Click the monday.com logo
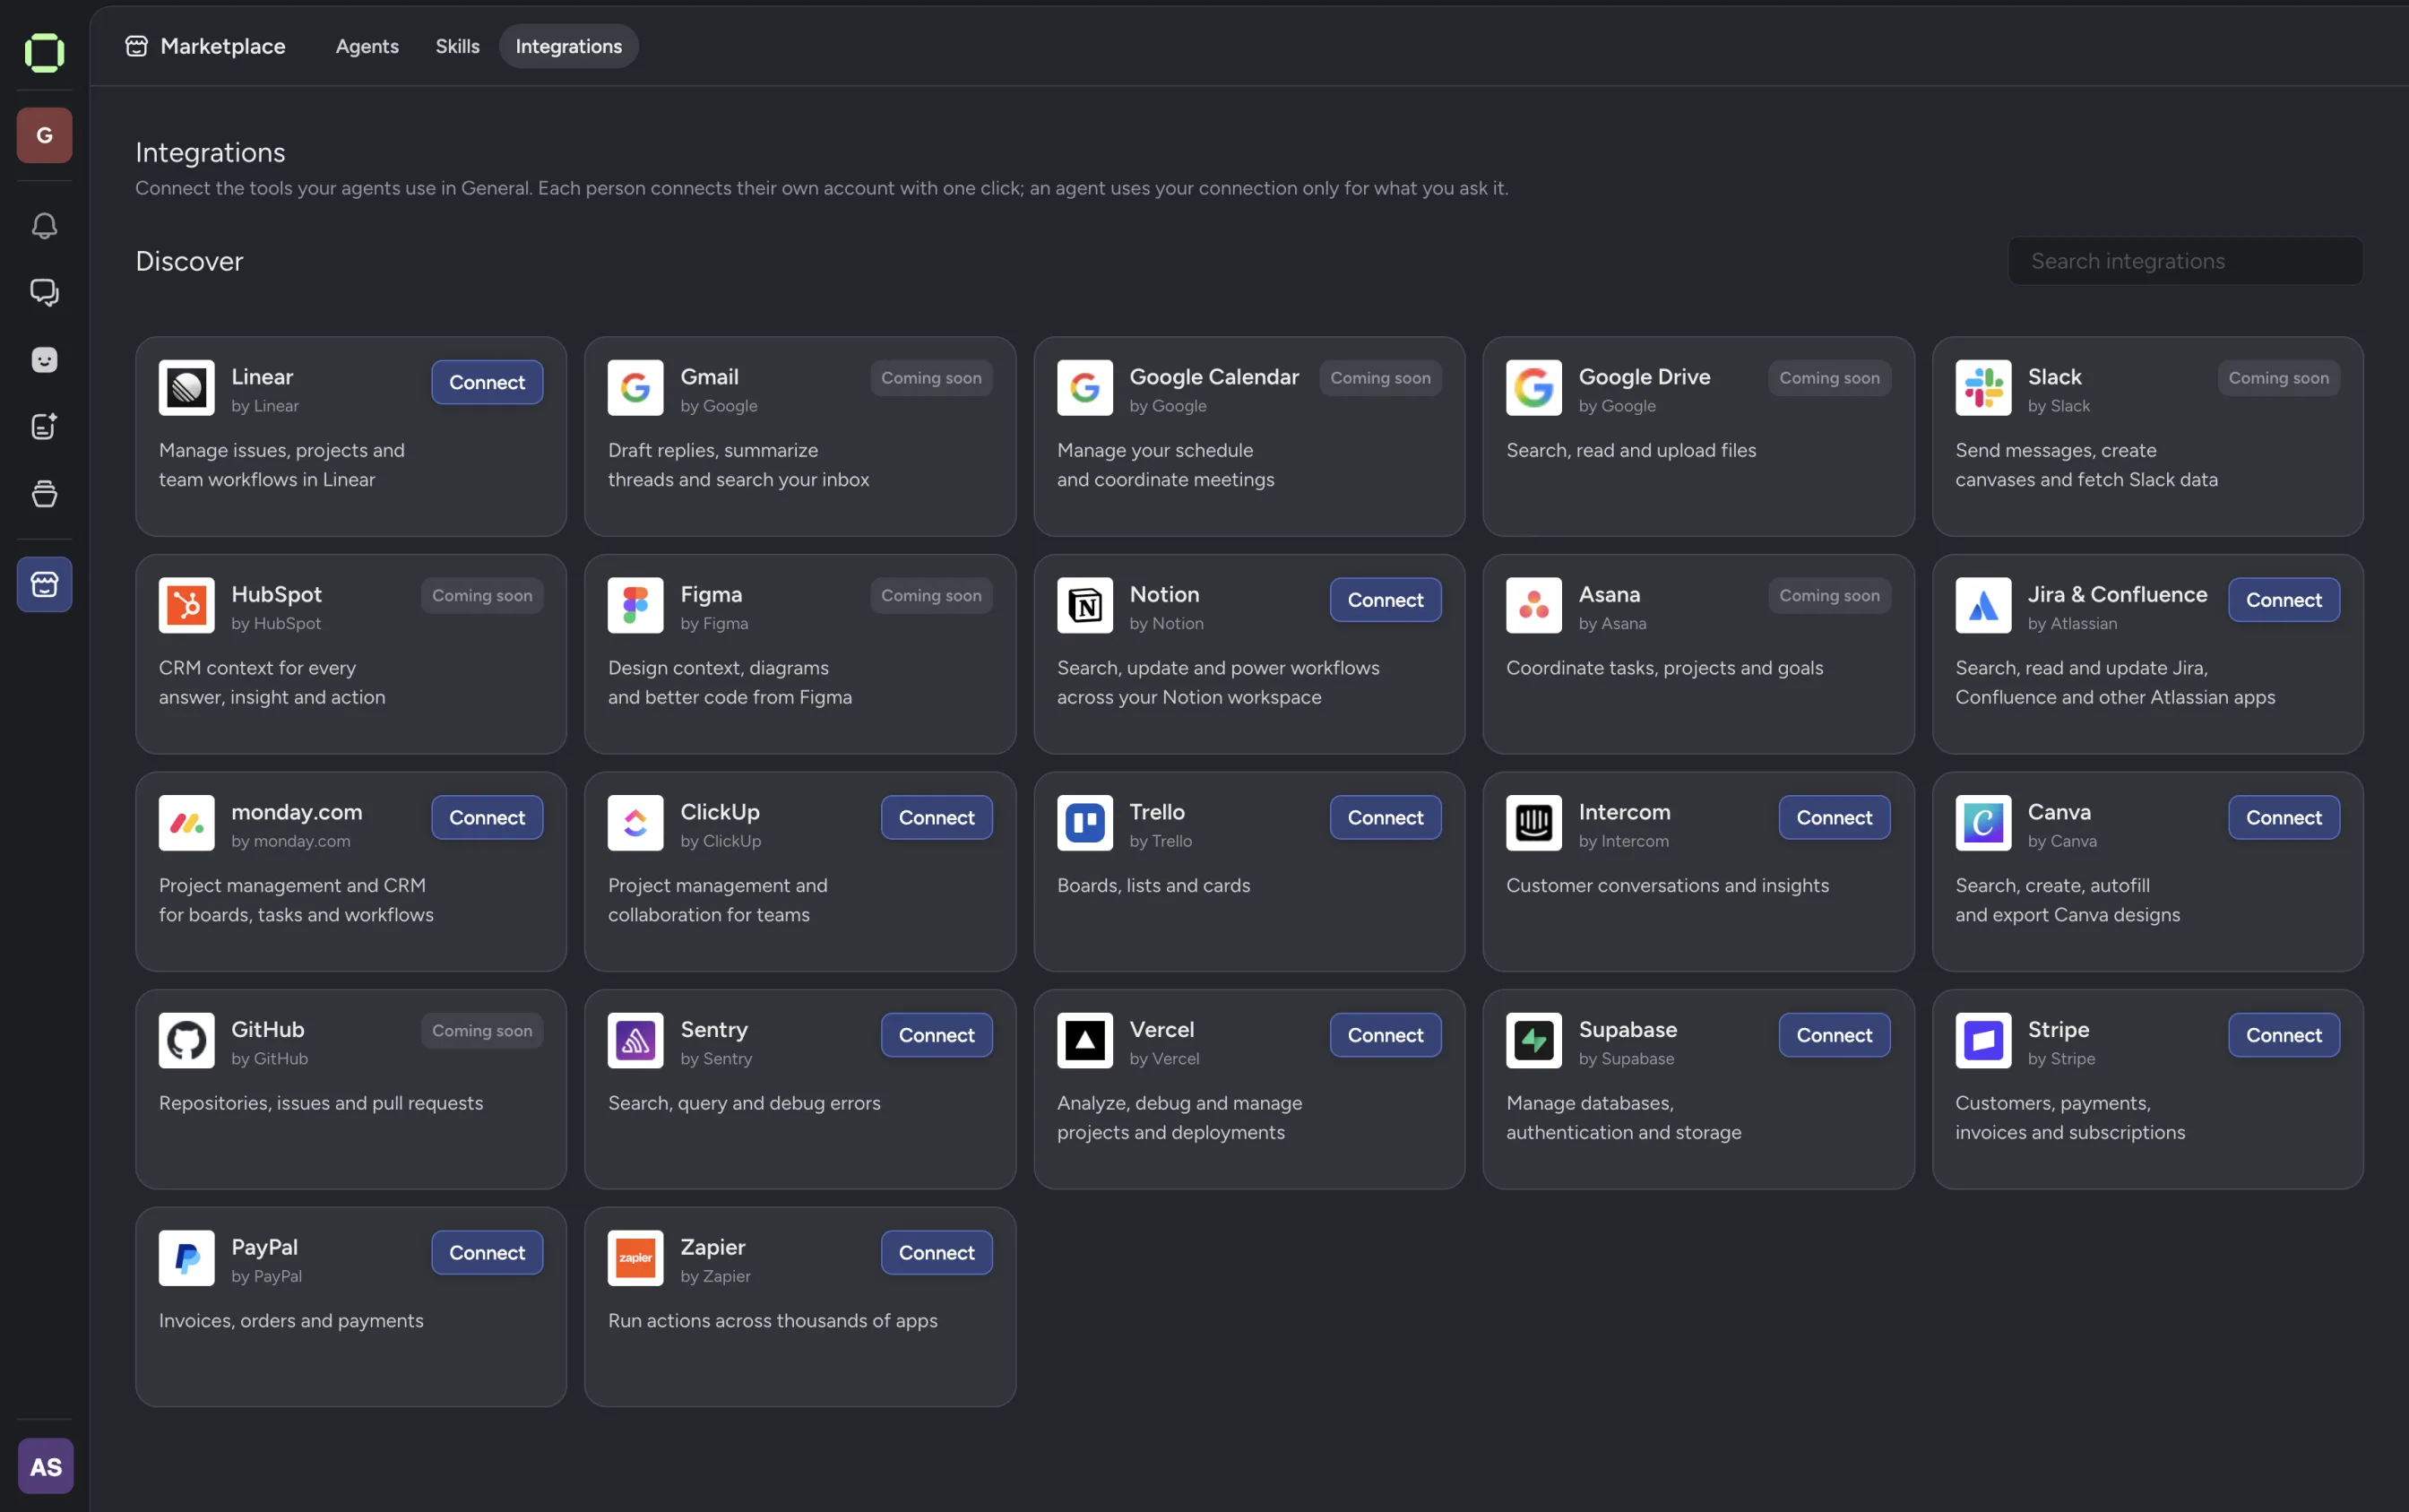Image resolution: width=2409 pixels, height=1512 pixels. pyautogui.click(x=187, y=823)
